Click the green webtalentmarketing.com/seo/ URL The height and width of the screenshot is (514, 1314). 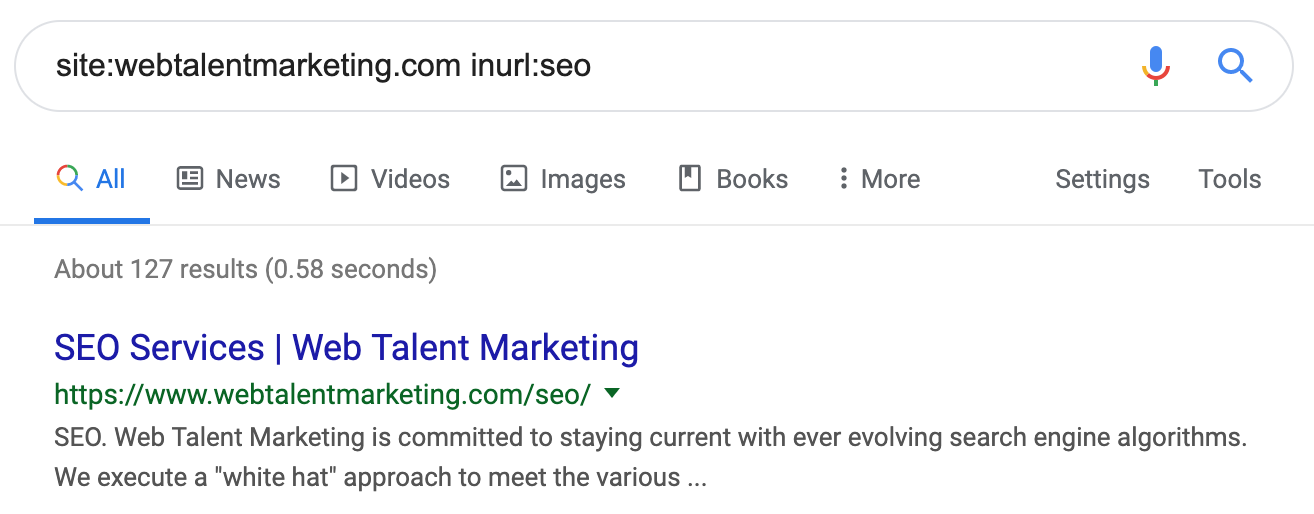323,394
